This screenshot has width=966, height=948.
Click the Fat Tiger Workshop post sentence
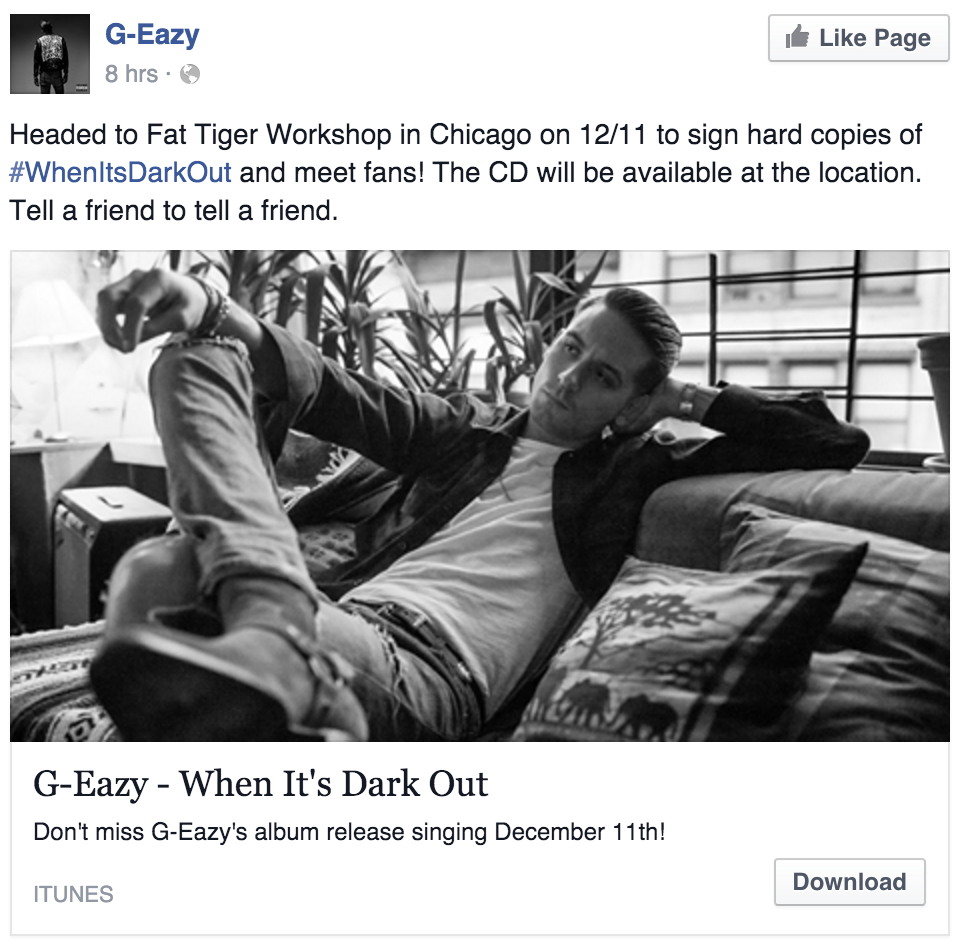coord(465,135)
